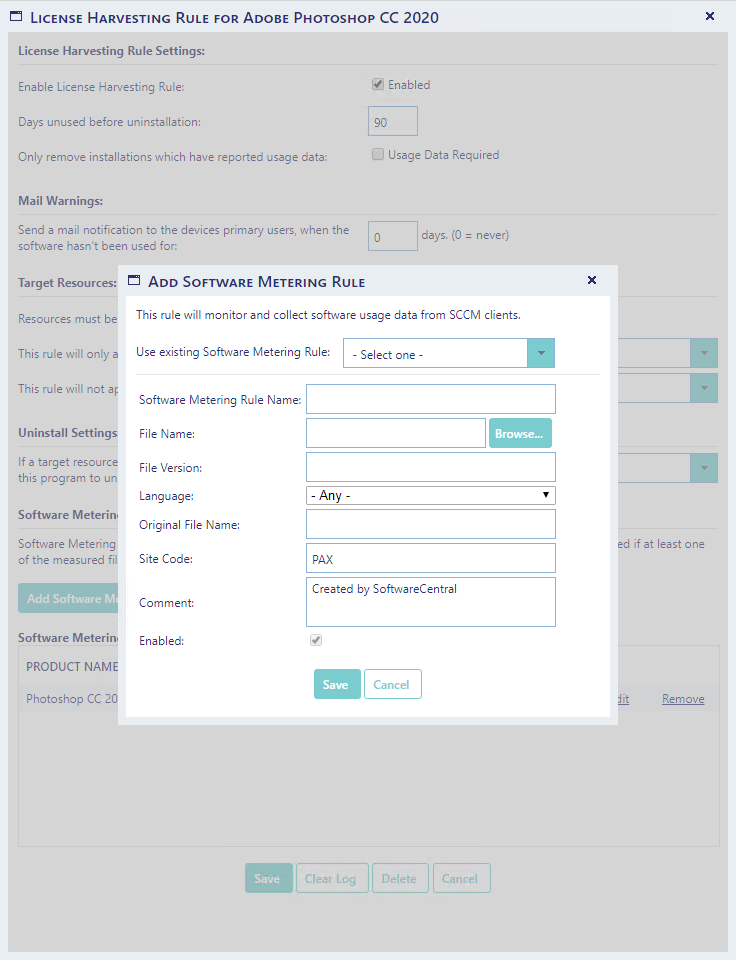
Task: Click the File Name input field
Action: point(396,433)
